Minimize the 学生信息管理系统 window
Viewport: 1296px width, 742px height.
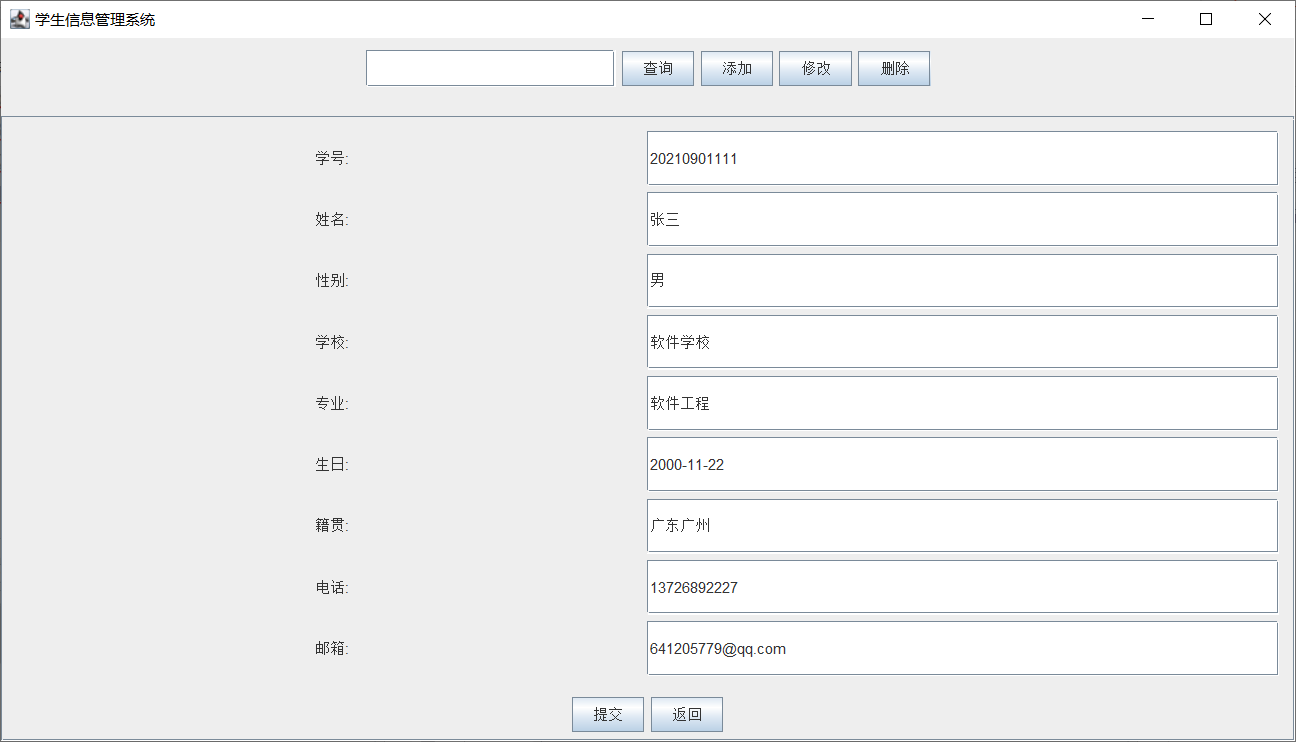[1149, 19]
